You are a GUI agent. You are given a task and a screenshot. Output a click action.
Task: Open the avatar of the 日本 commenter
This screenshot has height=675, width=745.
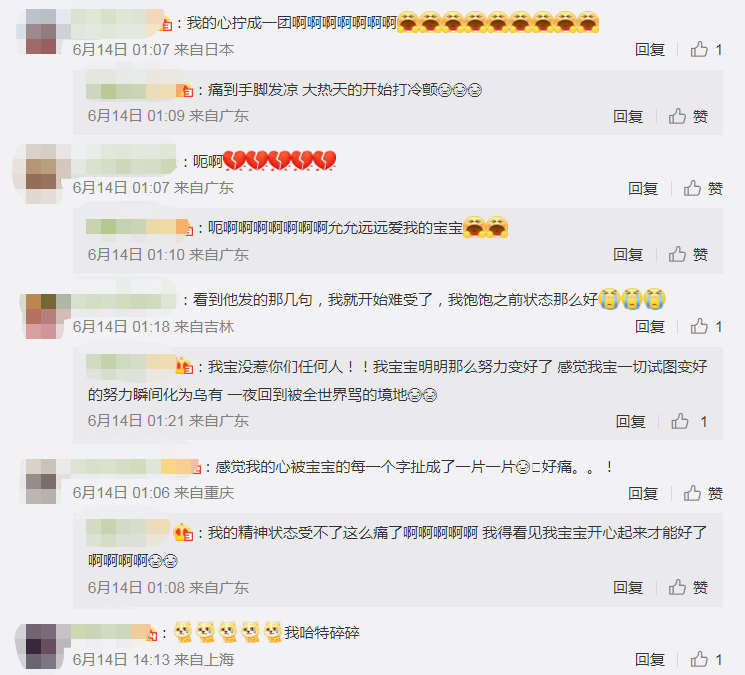click(41, 31)
